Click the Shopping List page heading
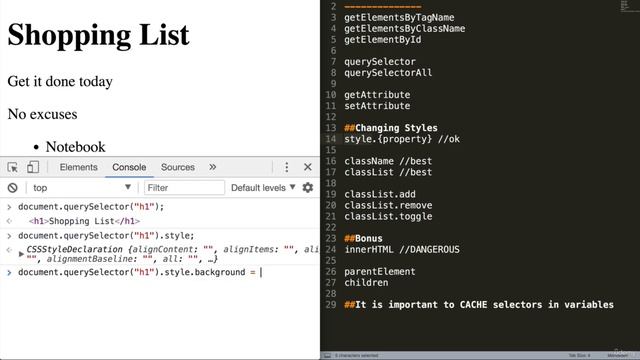This screenshot has width=640, height=360. [x=98, y=35]
